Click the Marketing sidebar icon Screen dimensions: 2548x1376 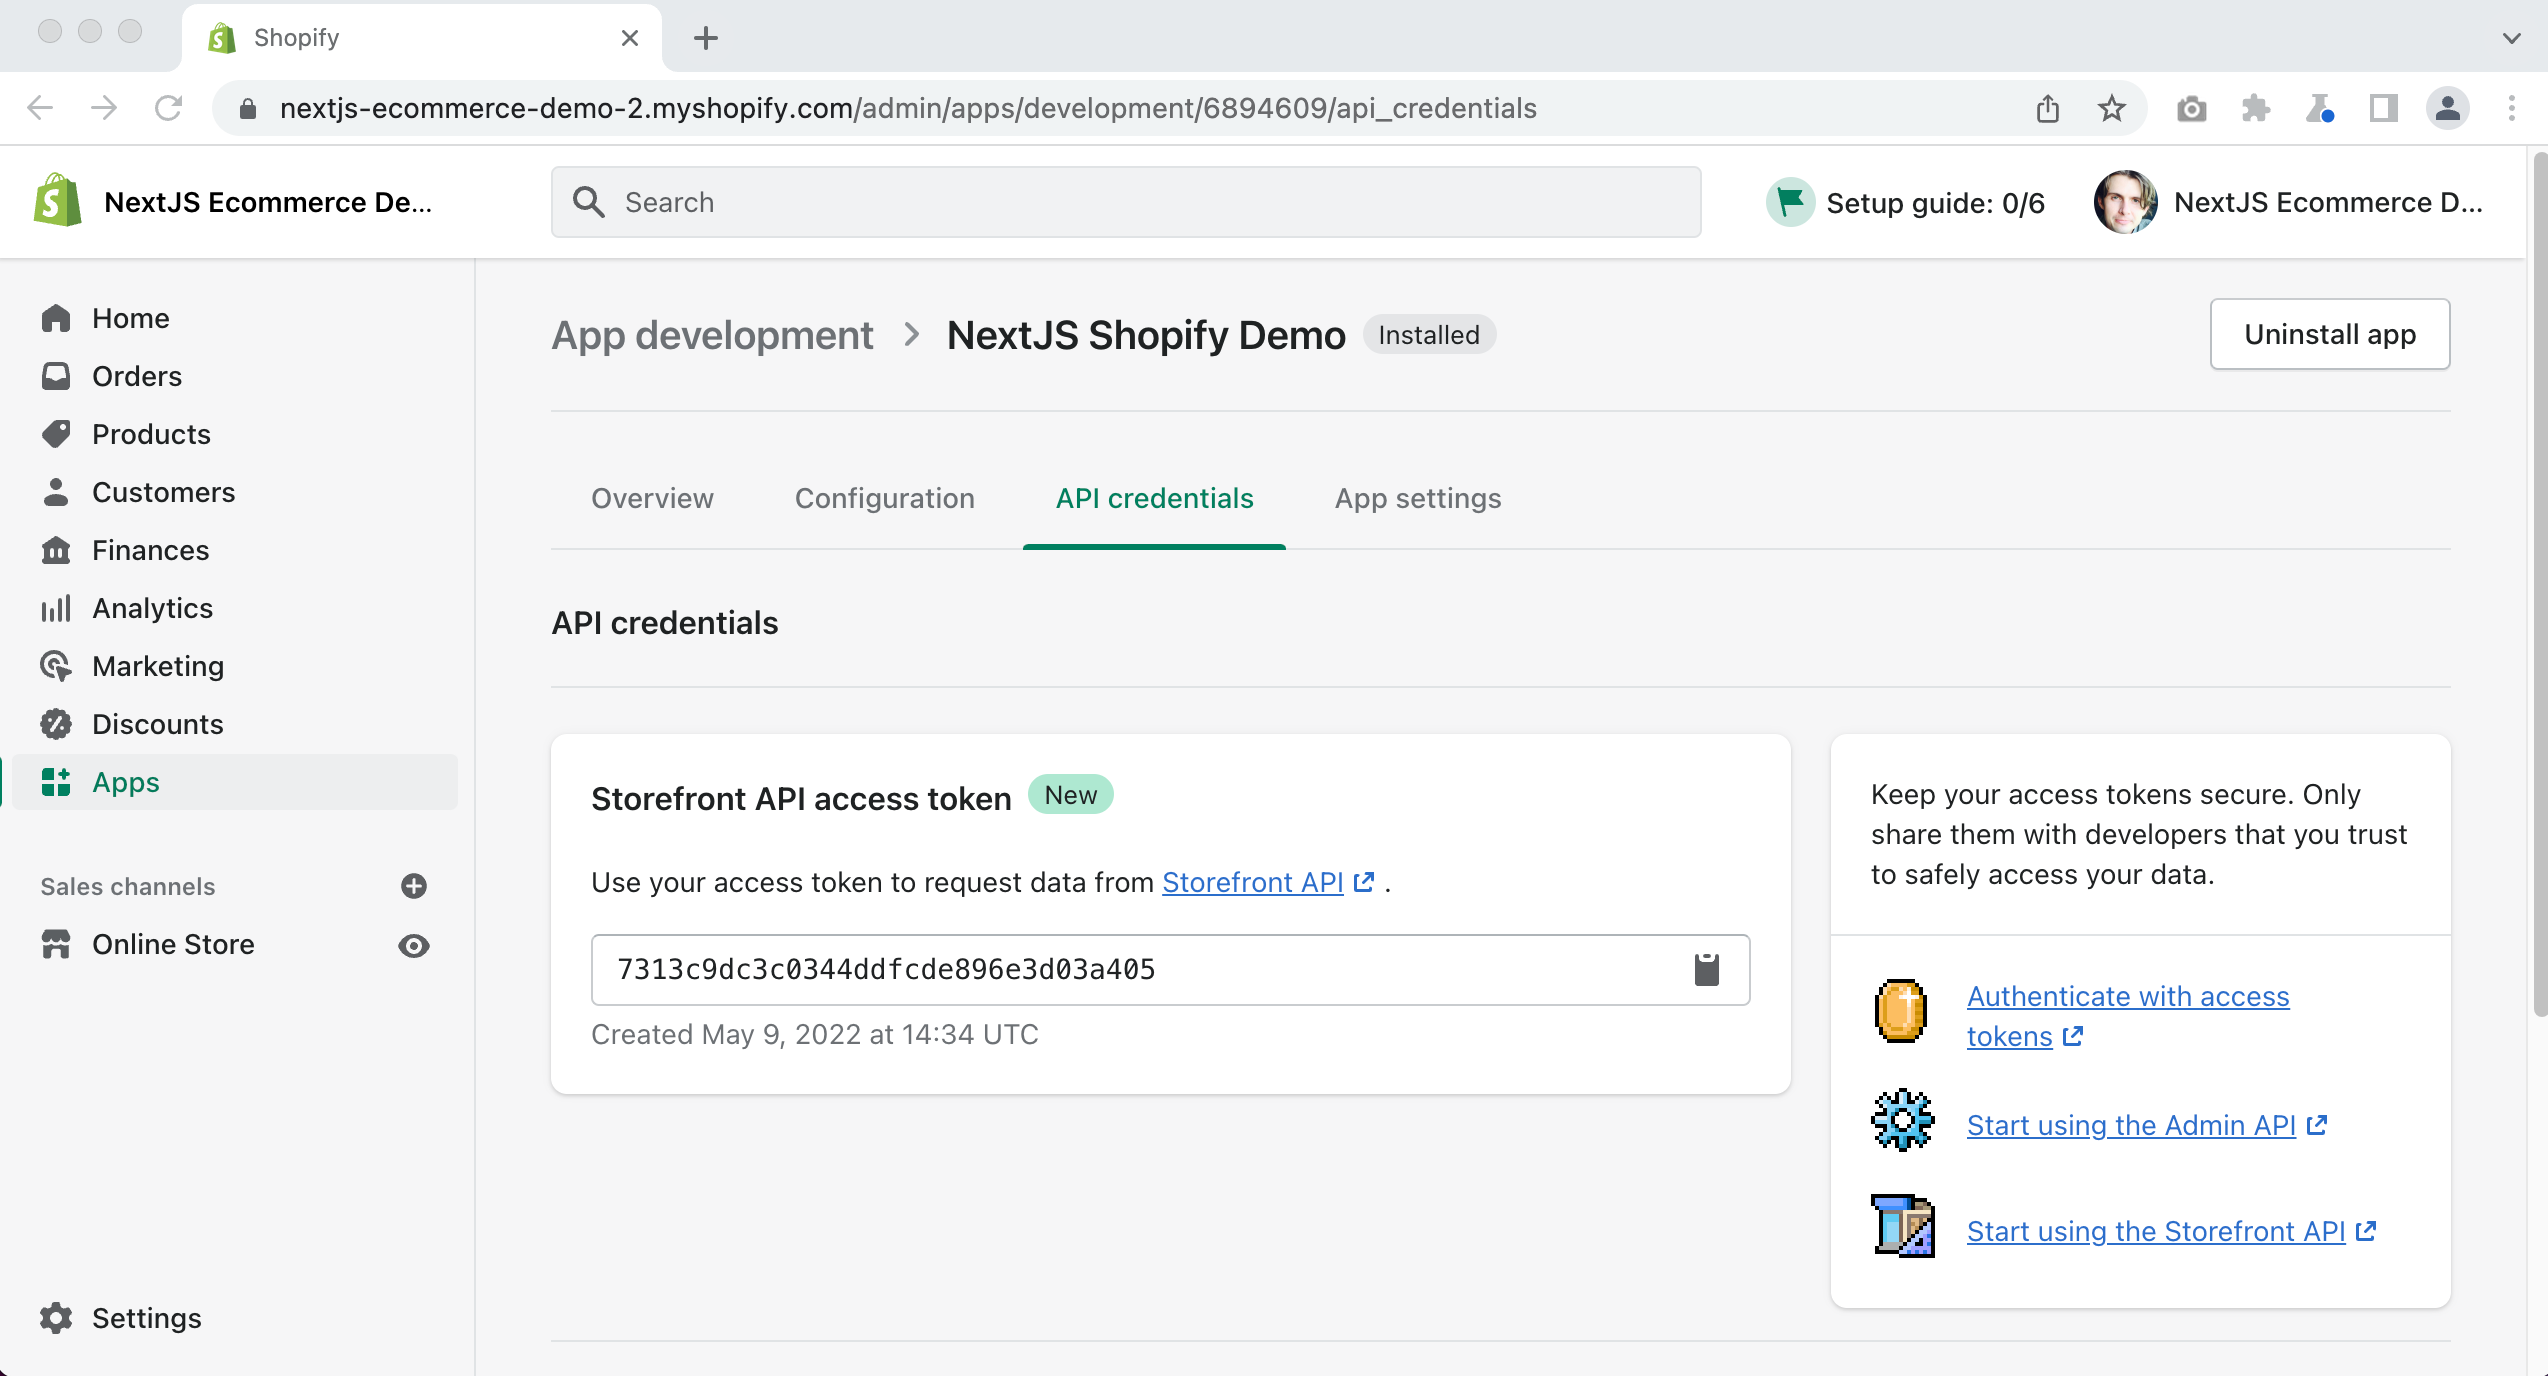pyautogui.click(x=56, y=664)
